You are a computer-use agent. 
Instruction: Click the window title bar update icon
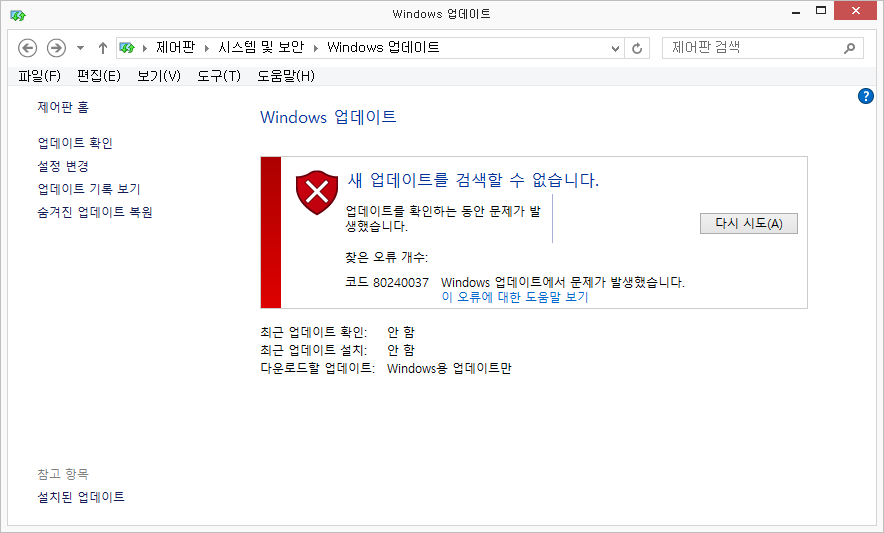[17, 15]
